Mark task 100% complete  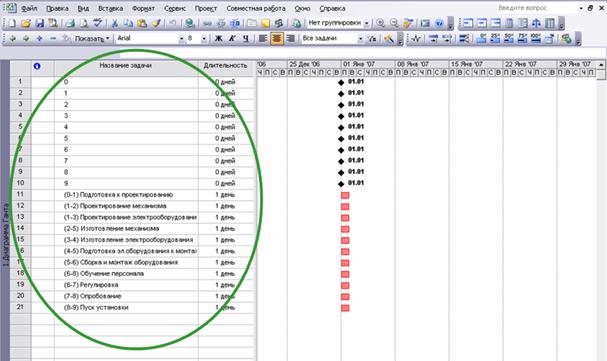tap(536, 38)
